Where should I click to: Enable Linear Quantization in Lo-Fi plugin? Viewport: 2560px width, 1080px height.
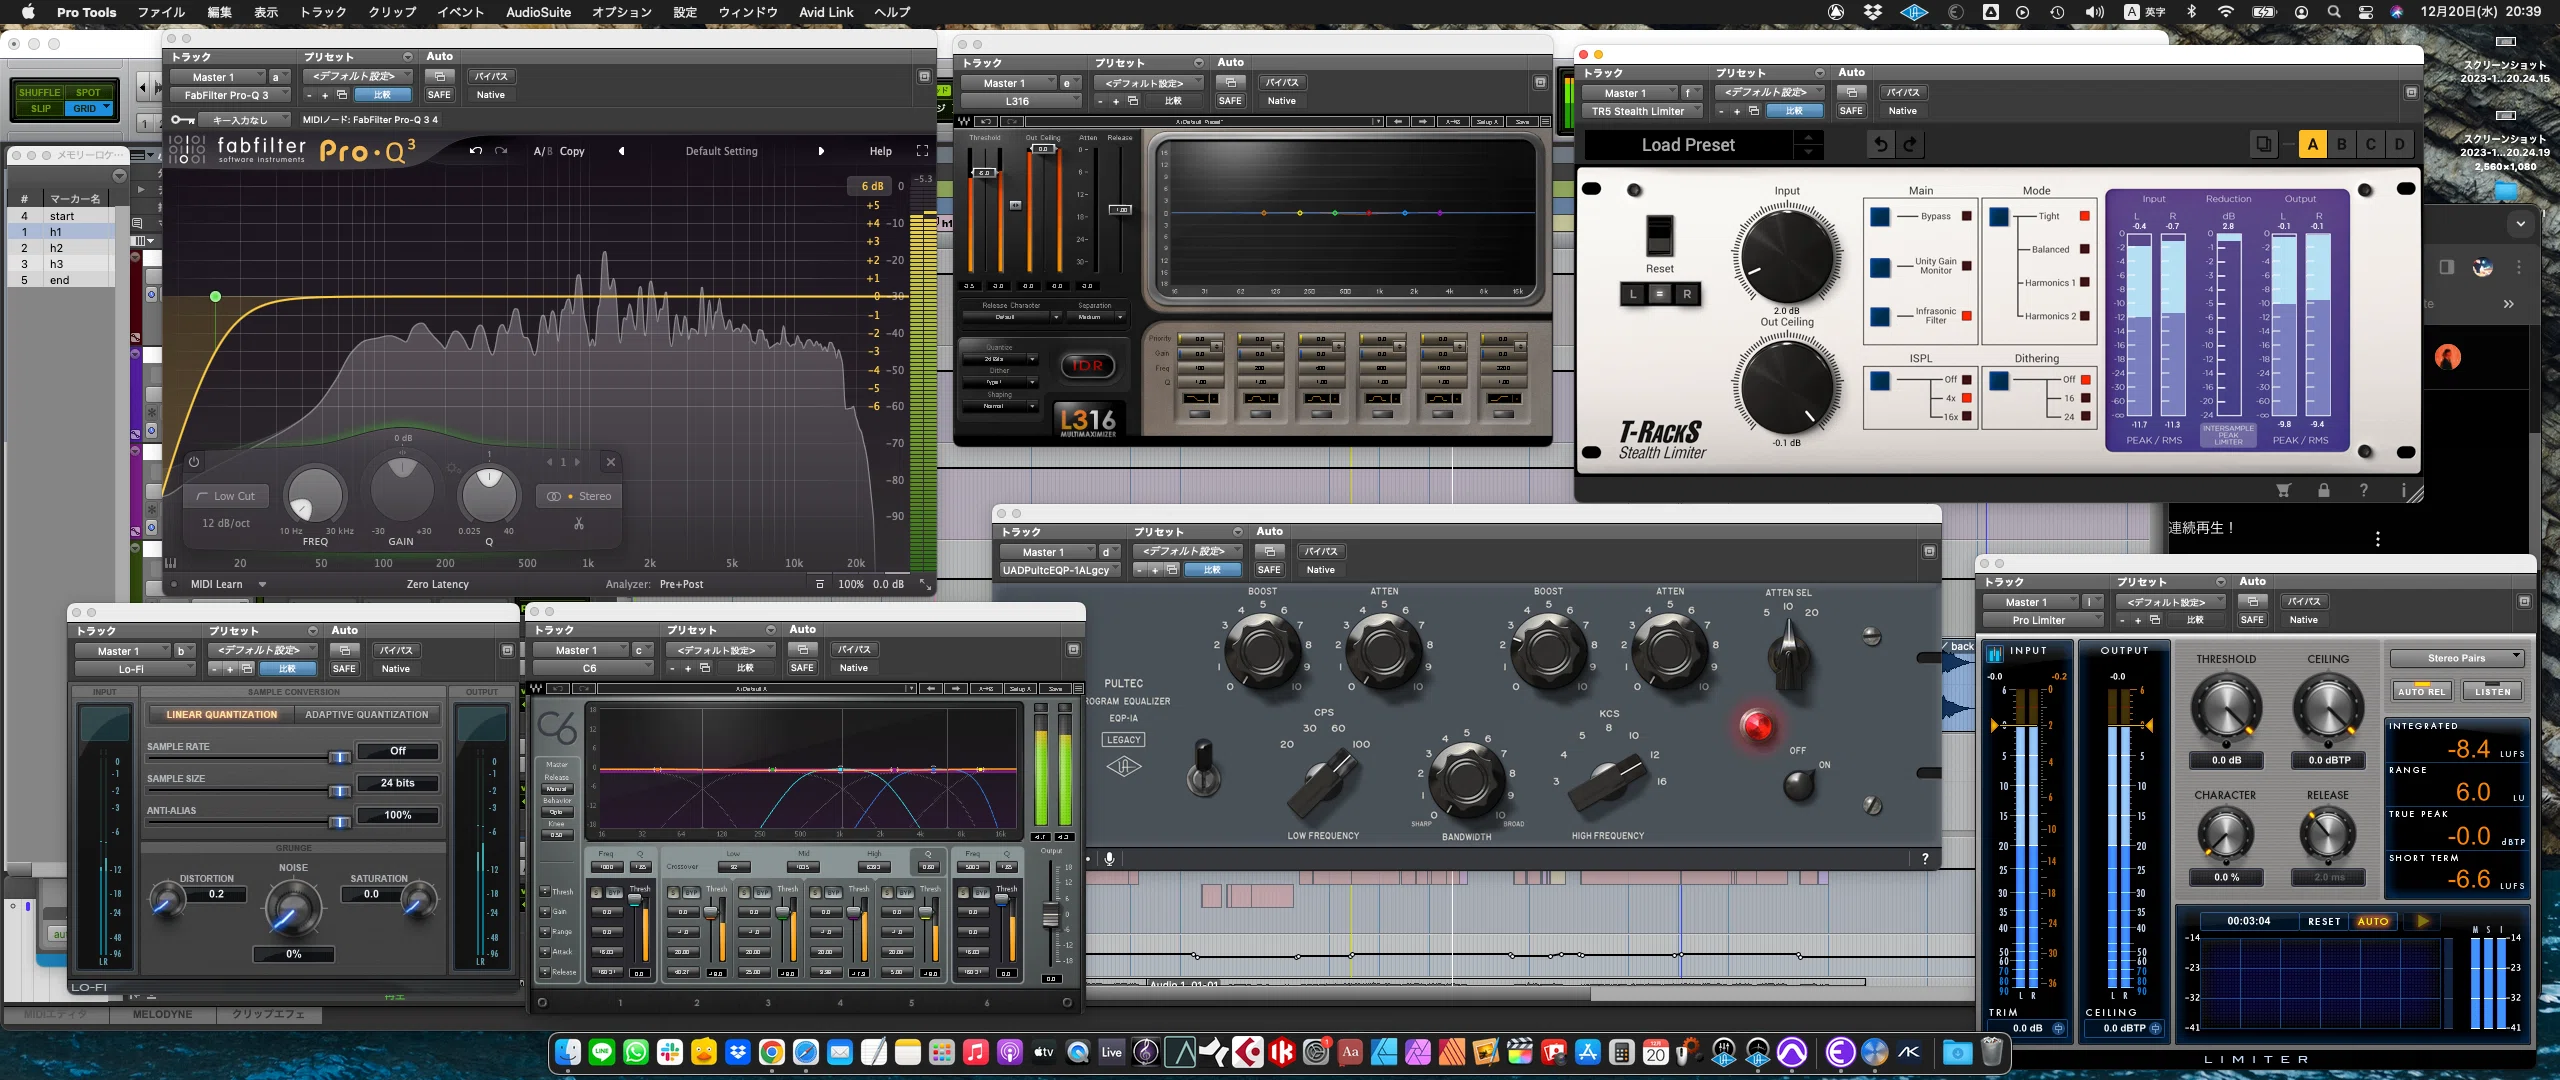[221, 715]
